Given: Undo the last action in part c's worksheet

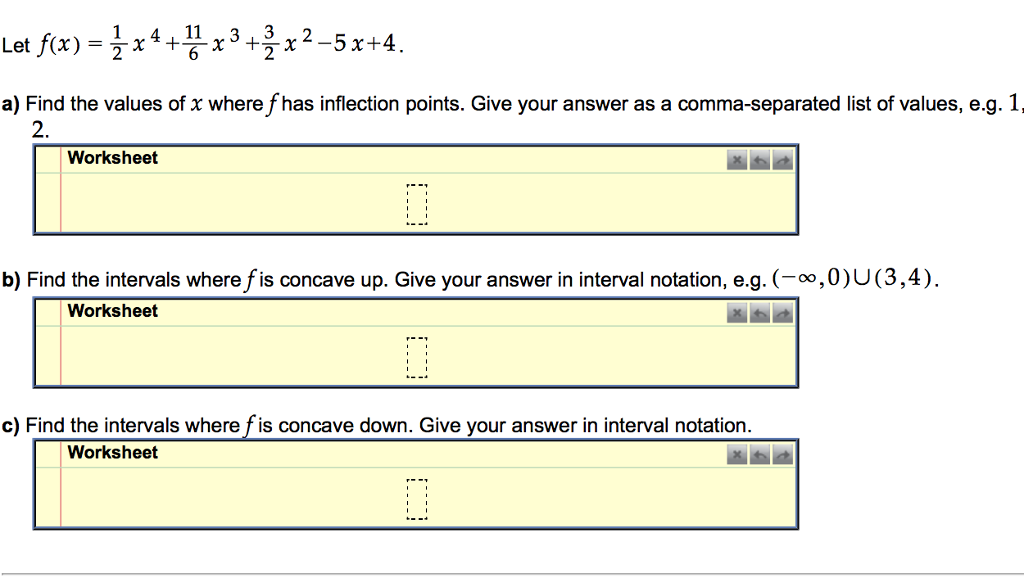Looking at the screenshot, I should click(759, 455).
